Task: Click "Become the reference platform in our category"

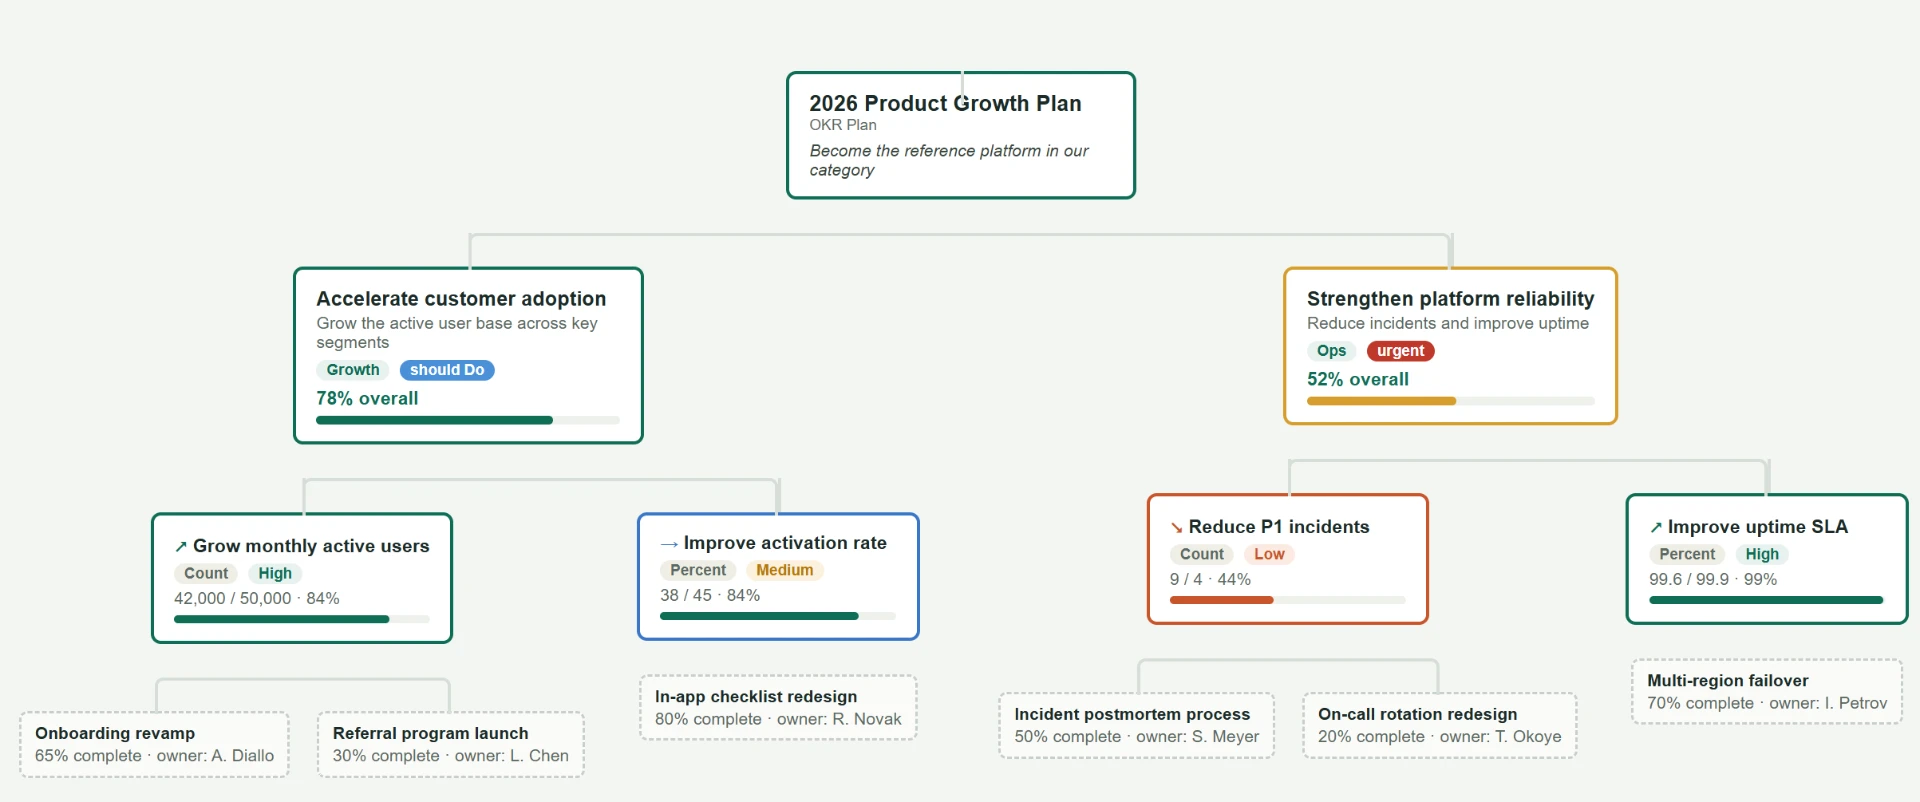Action: coord(949,161)
